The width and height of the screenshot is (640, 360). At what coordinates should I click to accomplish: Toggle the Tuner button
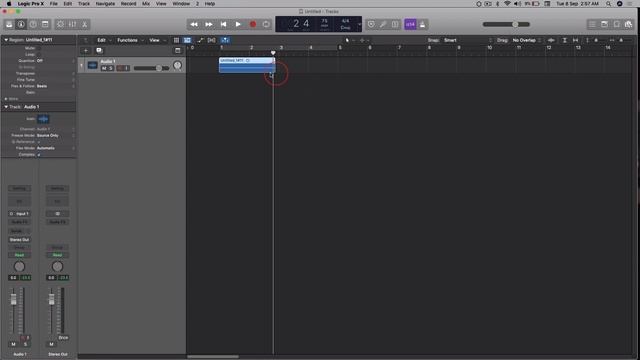point(371,24)
